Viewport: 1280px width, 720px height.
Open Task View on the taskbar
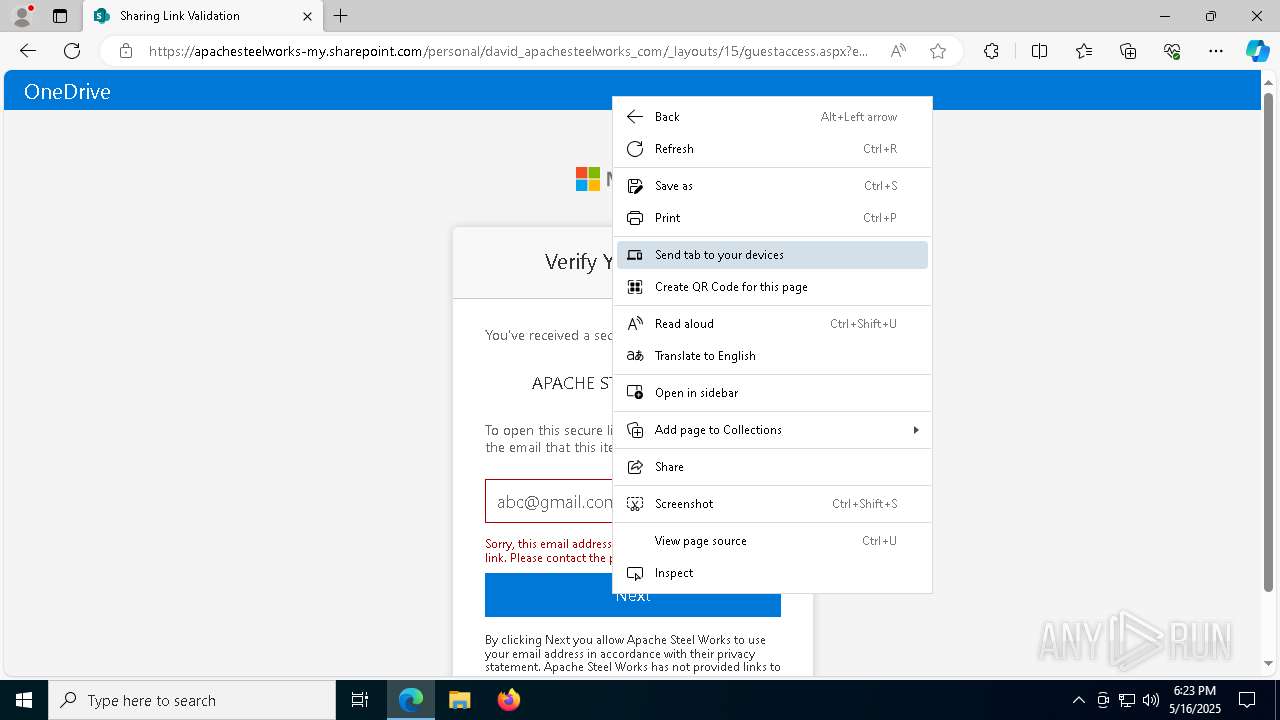tap(360, 700)
